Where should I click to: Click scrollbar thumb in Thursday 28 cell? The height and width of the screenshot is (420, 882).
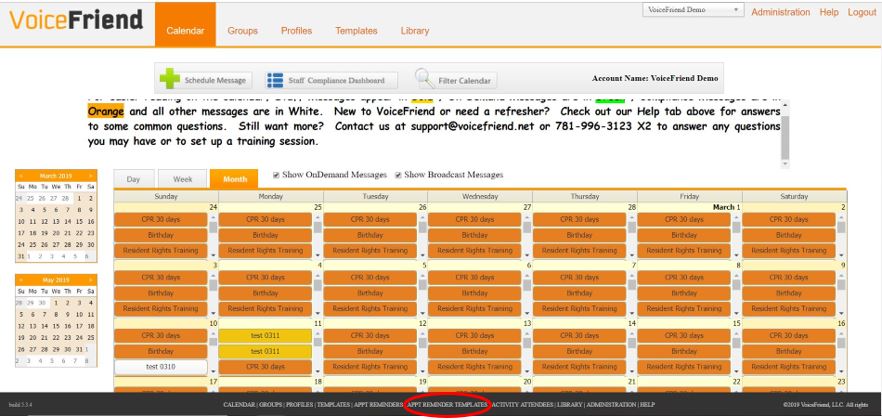(632, 228)
